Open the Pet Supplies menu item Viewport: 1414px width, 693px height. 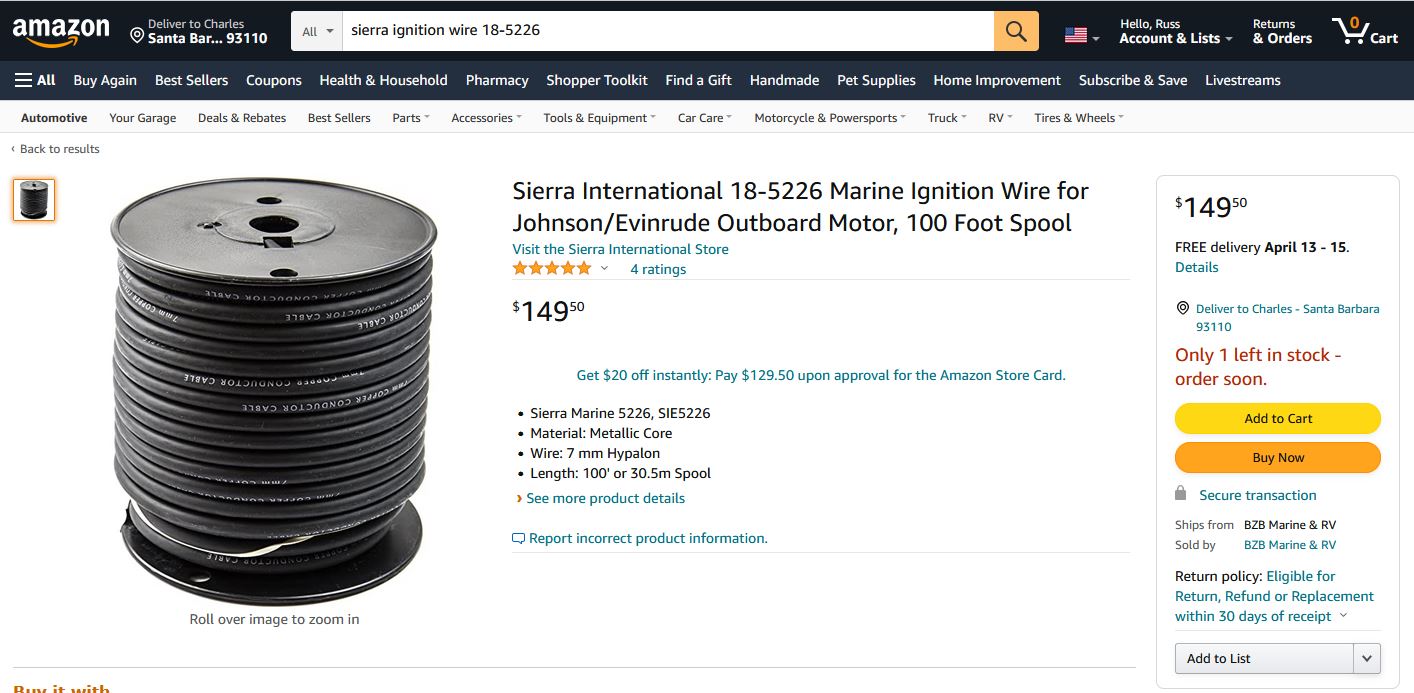click(x=876, y=80)
